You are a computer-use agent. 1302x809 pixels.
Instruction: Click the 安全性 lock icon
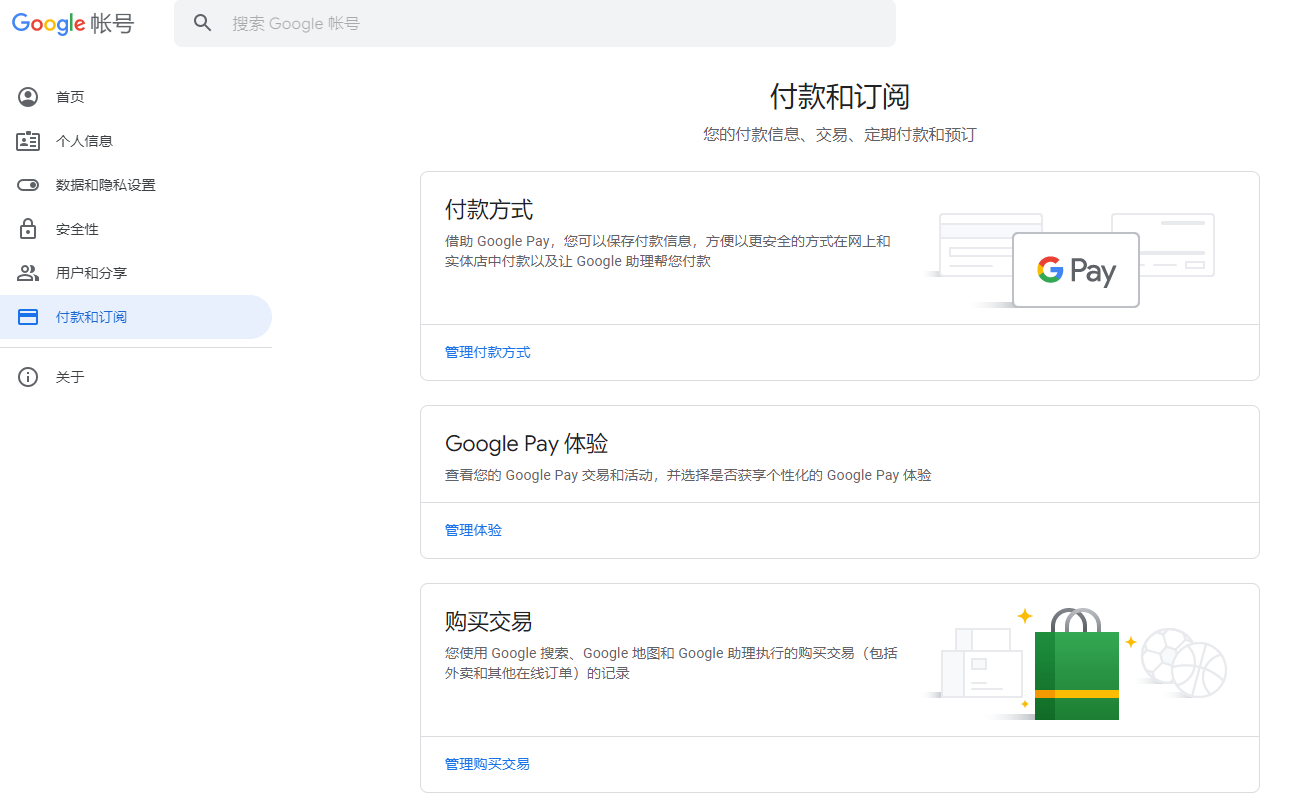(x=28, y=229)
